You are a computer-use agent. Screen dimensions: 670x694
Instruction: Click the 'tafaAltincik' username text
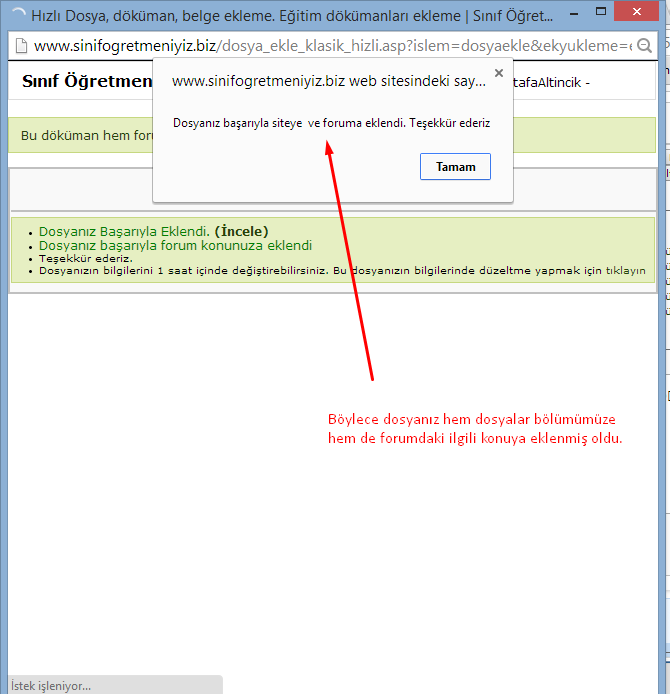tap(548, 82)
